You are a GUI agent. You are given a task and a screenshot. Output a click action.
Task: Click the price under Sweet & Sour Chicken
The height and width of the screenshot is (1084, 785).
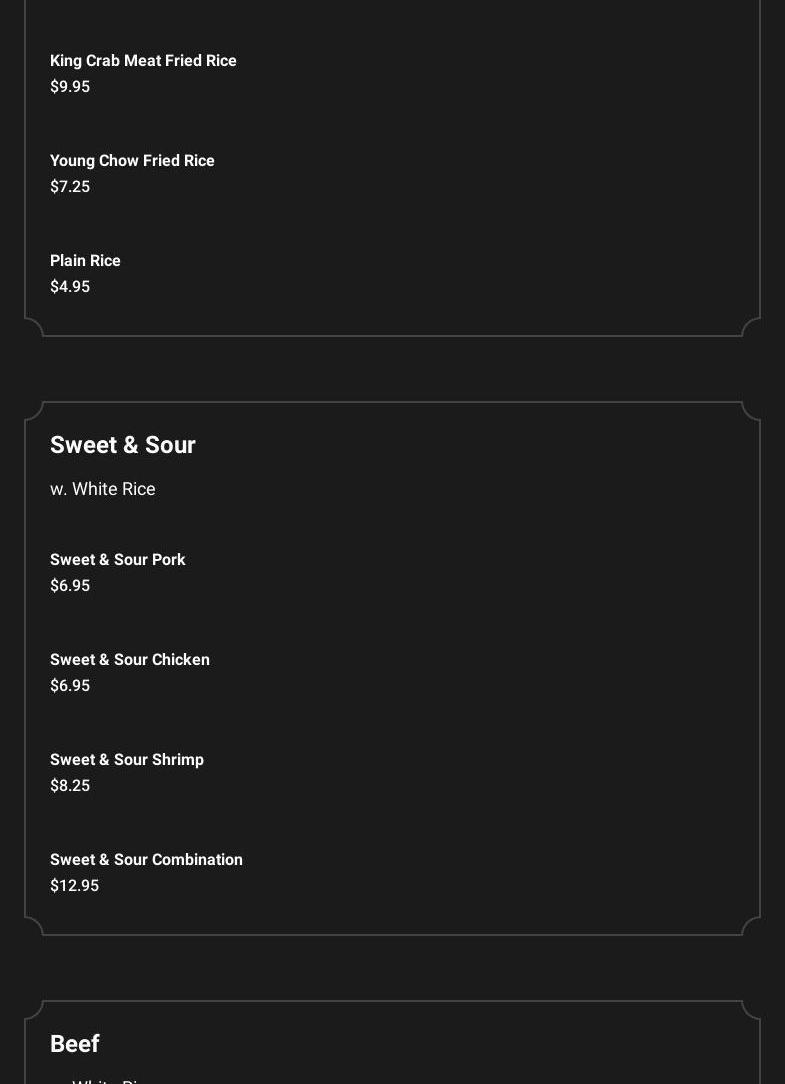tap(70, 686)
